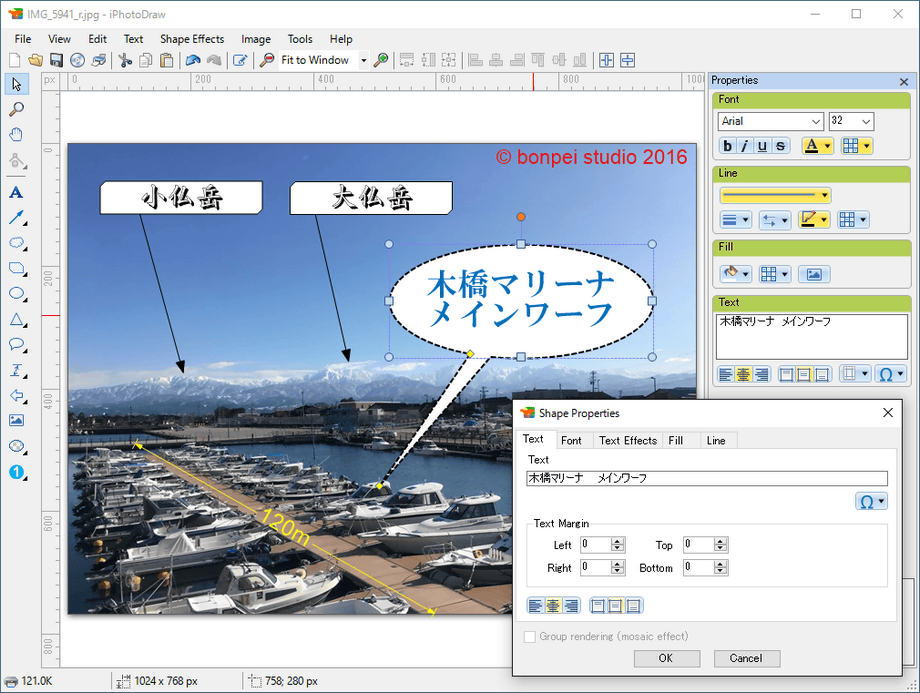Click the Copy toolbar icon
Image resolution: width=920 pixels, height=693 pixels.
click(146, 60)
